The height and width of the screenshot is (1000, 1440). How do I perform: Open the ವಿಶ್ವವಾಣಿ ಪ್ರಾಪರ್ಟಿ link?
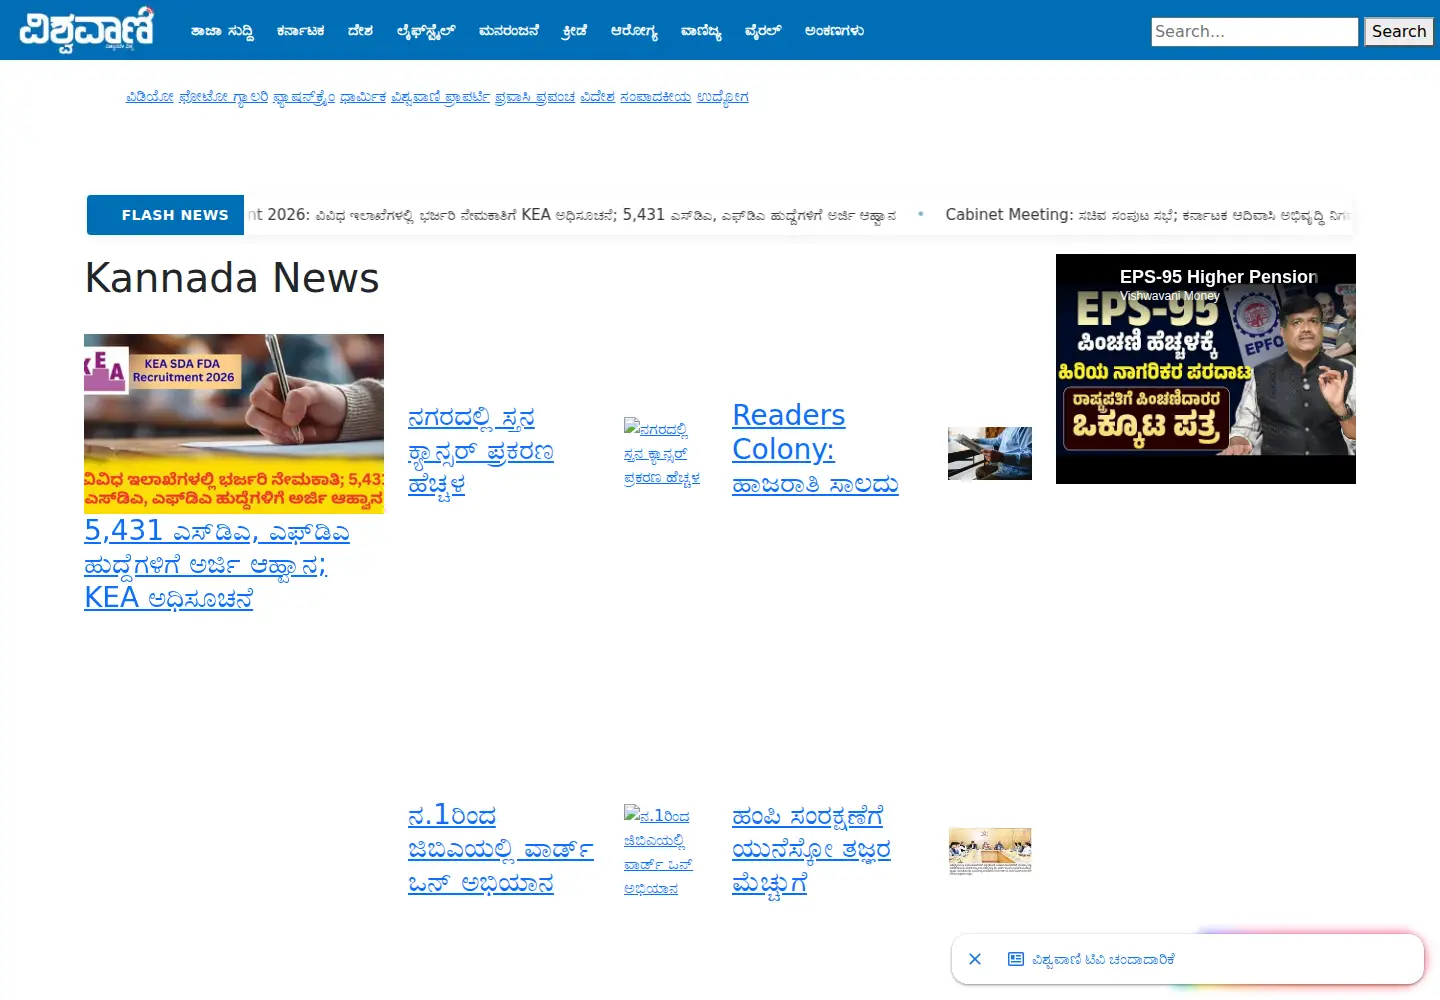tap(441, 97)
